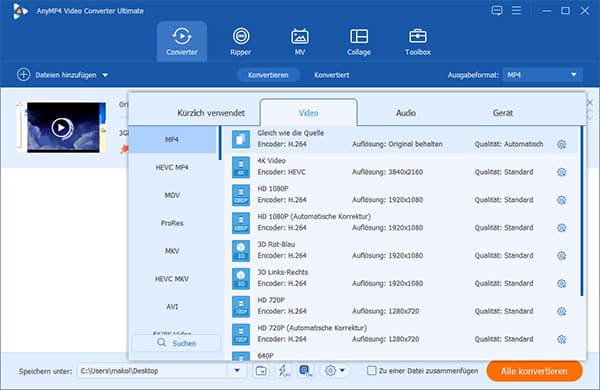
Task: Choose the HD 1080P preset title
Action: point(273,189)
